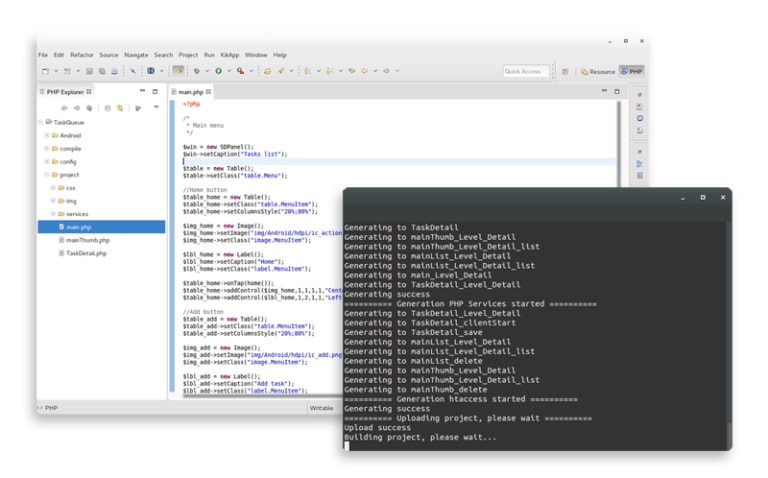768x478 pixels.
Task: Select the main.php editor tab
Action: coord(191,92)
